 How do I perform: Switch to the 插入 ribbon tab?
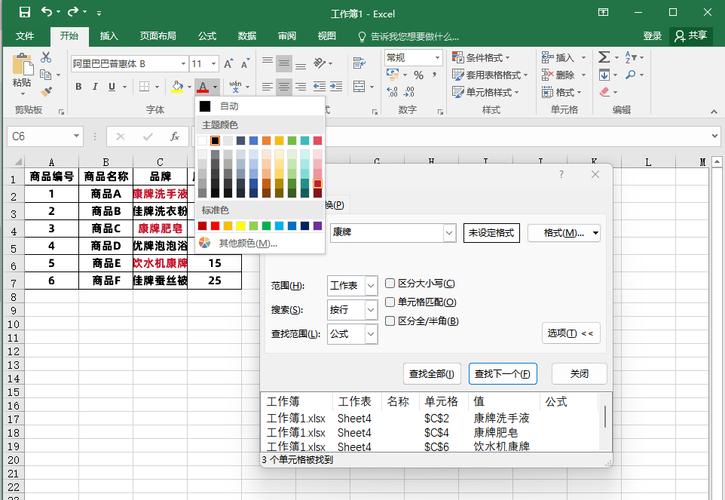click(109, 36)
